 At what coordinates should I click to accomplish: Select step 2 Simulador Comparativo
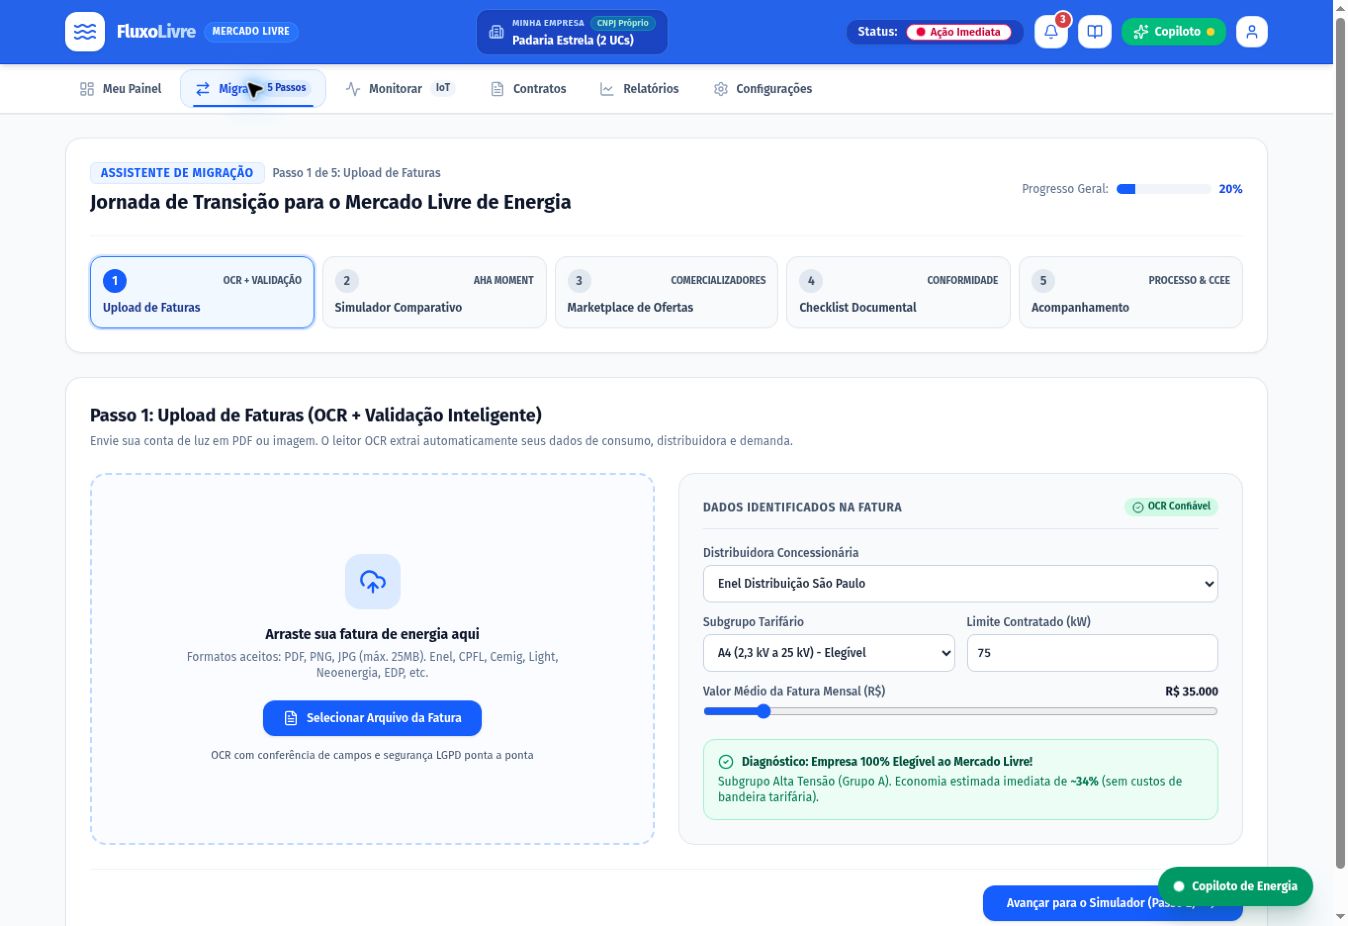point(434,292)
